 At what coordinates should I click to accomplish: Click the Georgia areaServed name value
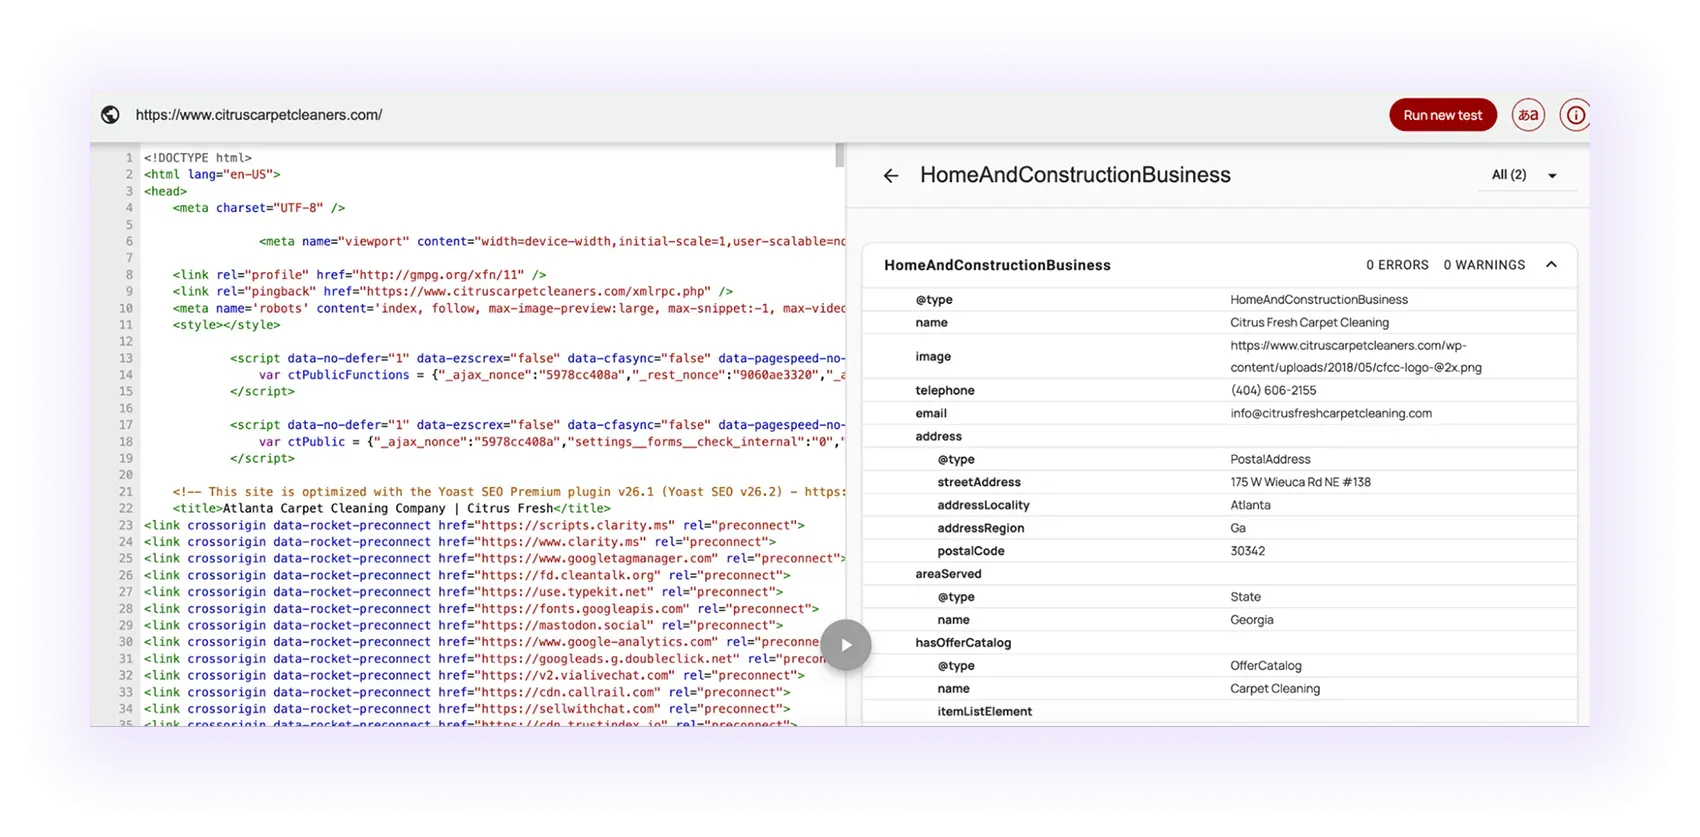(x=1251, y=621)
